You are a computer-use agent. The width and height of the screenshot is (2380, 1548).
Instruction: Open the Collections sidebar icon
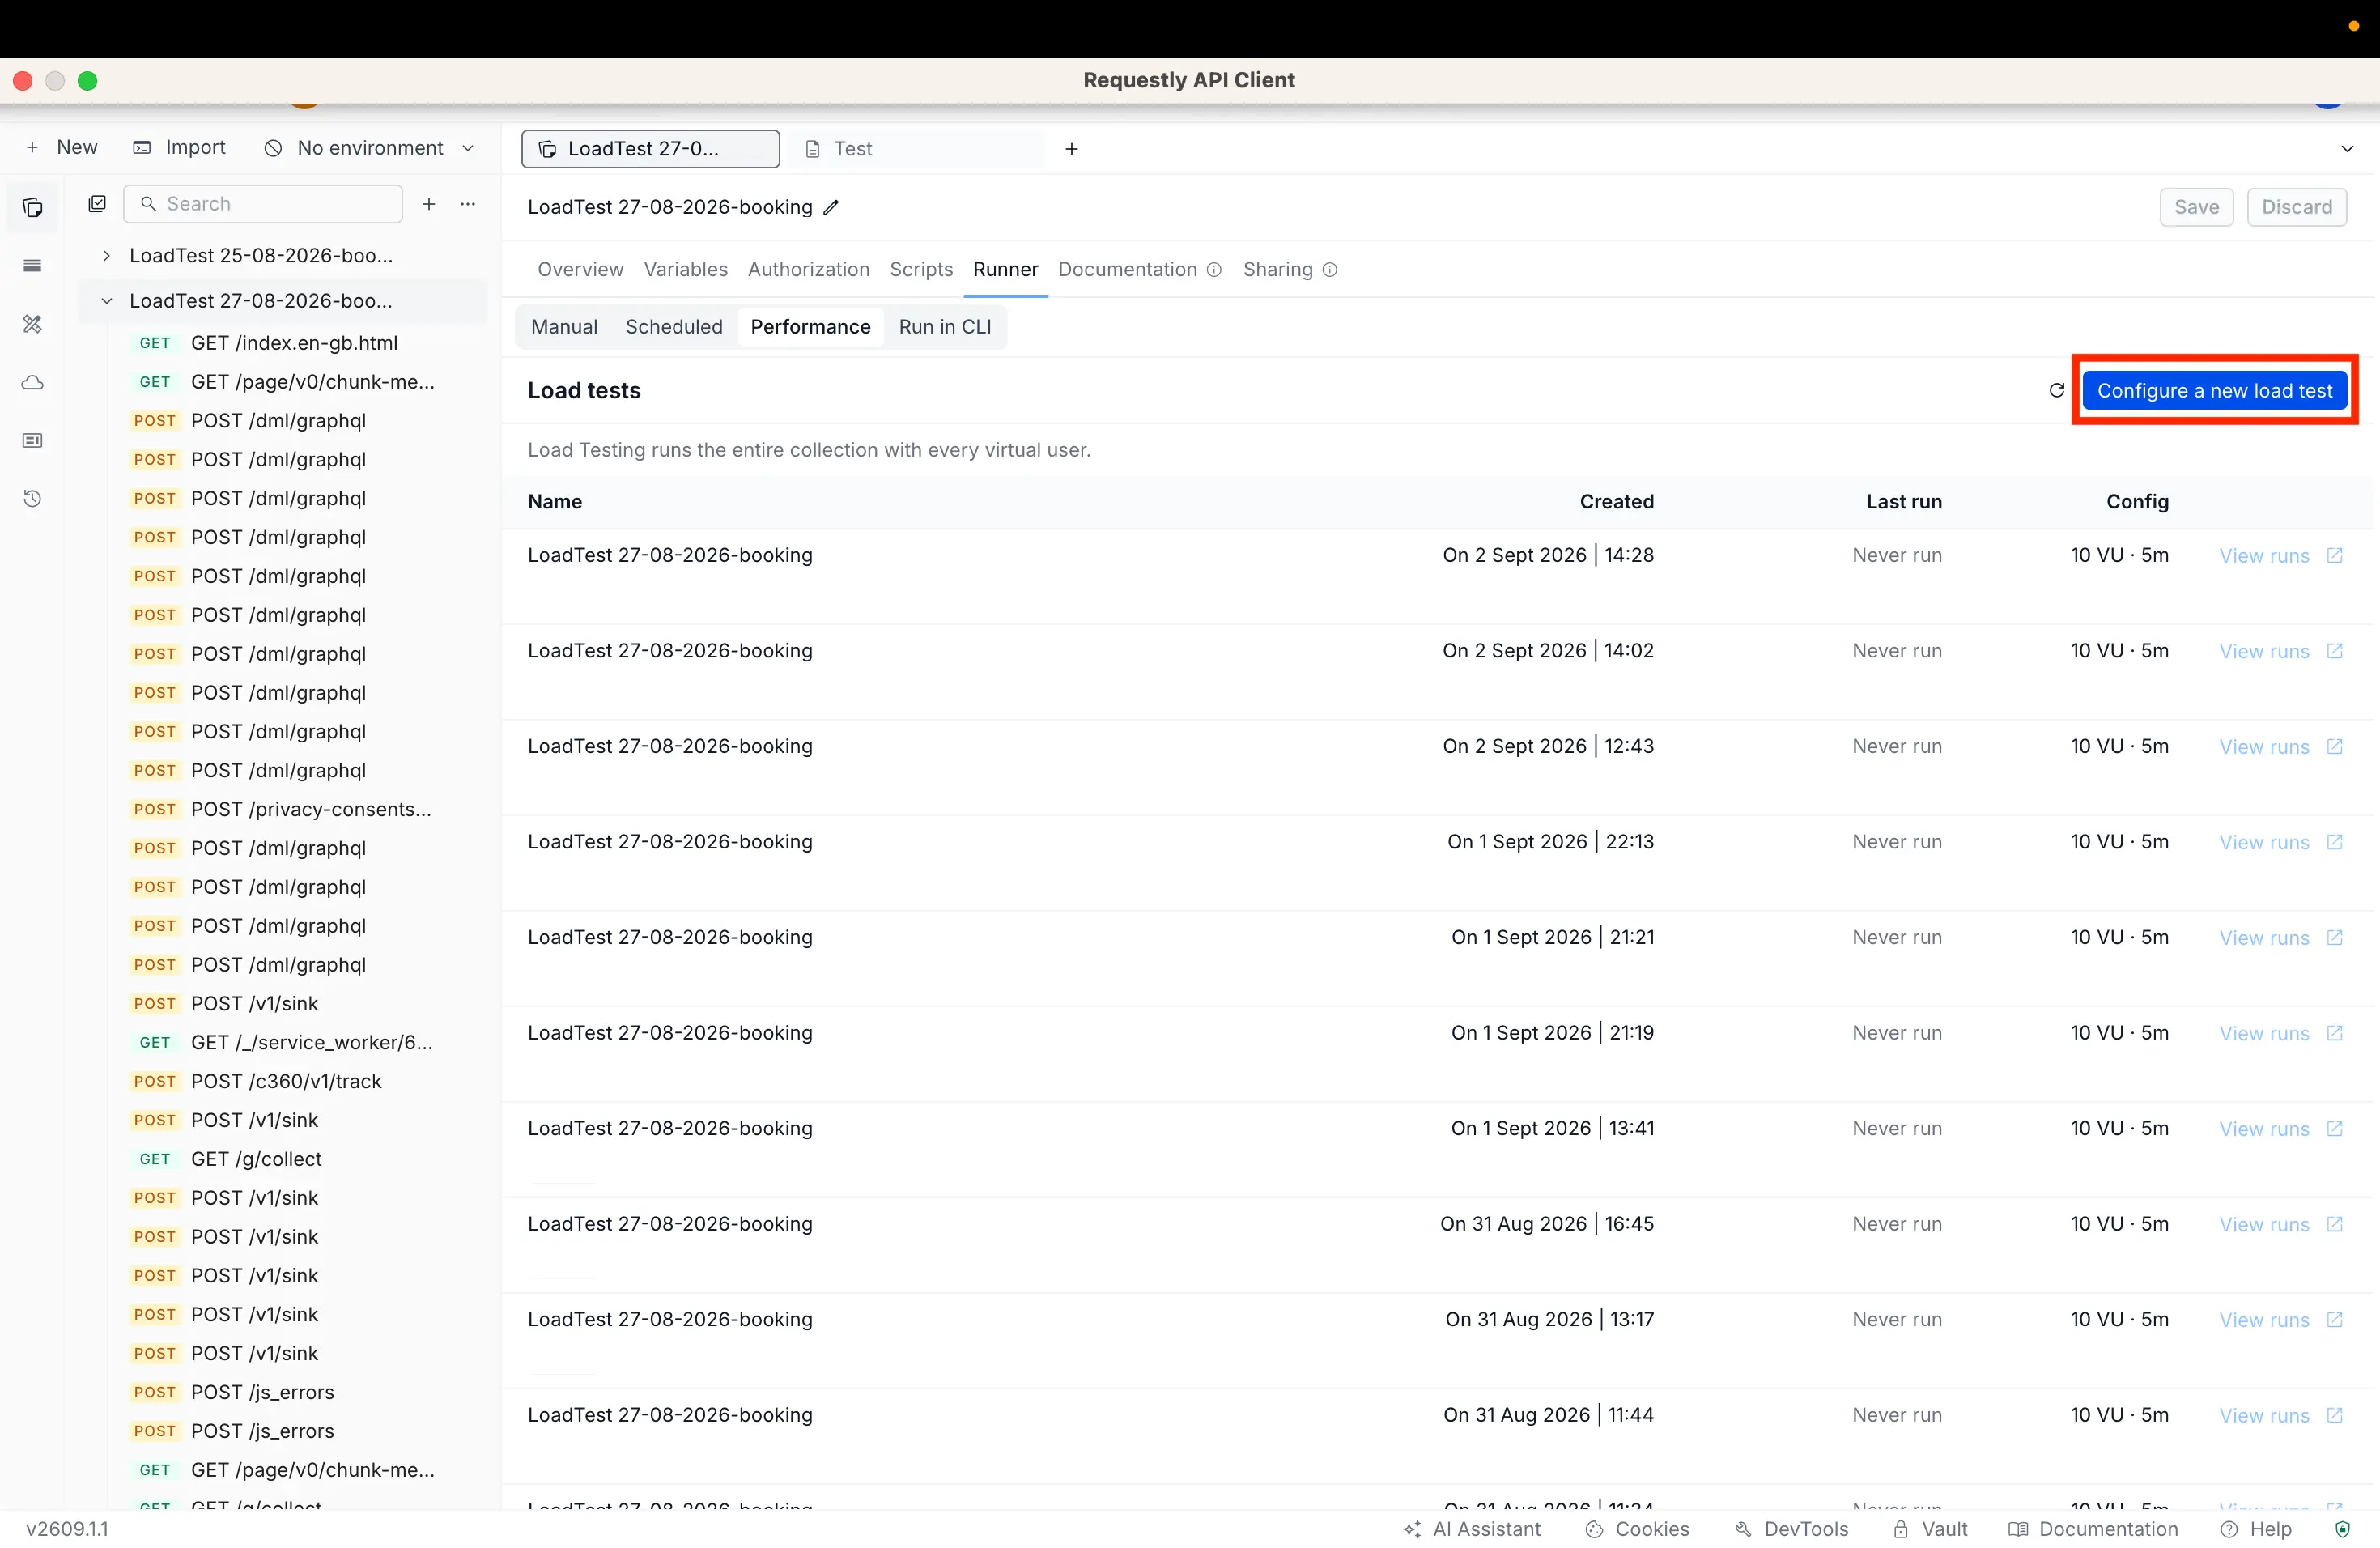(33, 207)
